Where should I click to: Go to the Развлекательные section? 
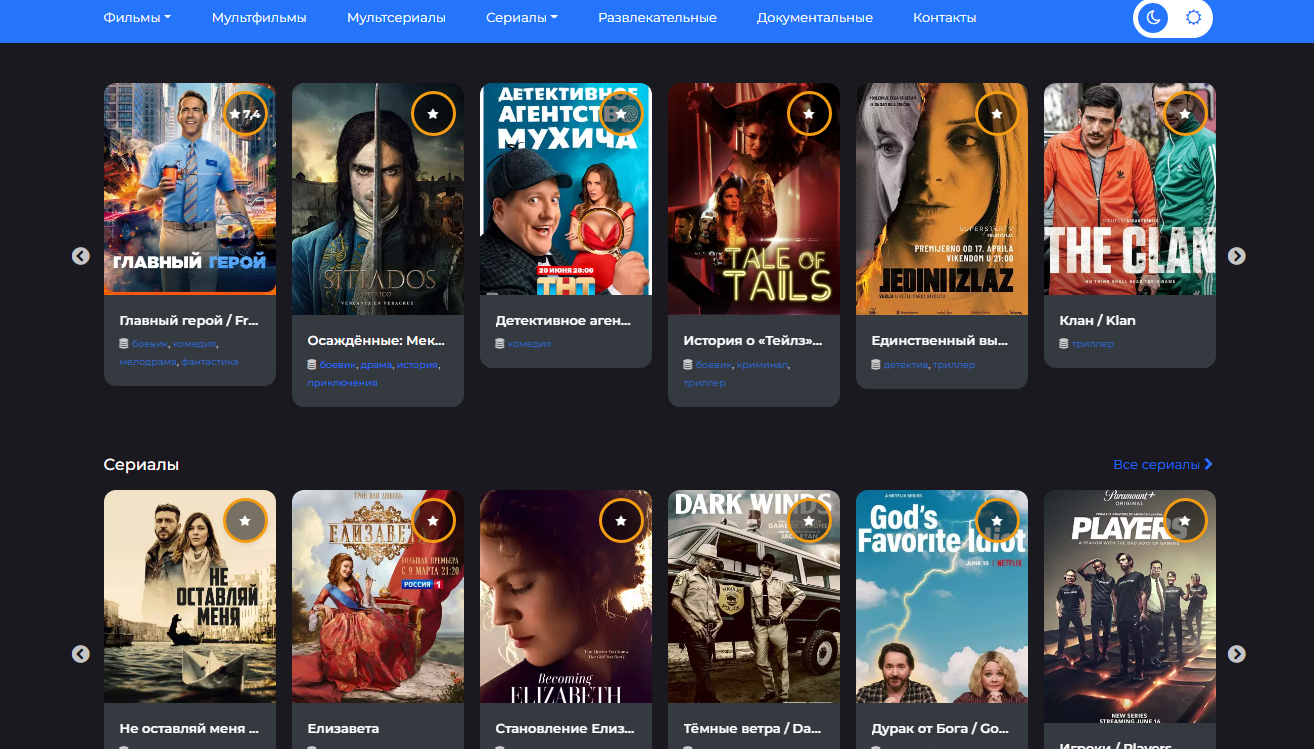(657, 17)
